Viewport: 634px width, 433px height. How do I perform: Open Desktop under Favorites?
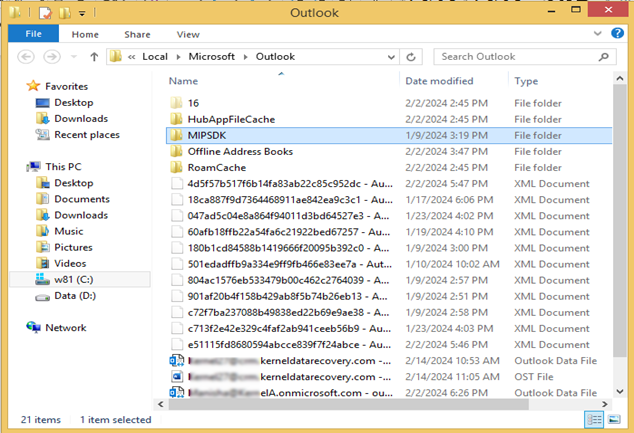point(74,102)
